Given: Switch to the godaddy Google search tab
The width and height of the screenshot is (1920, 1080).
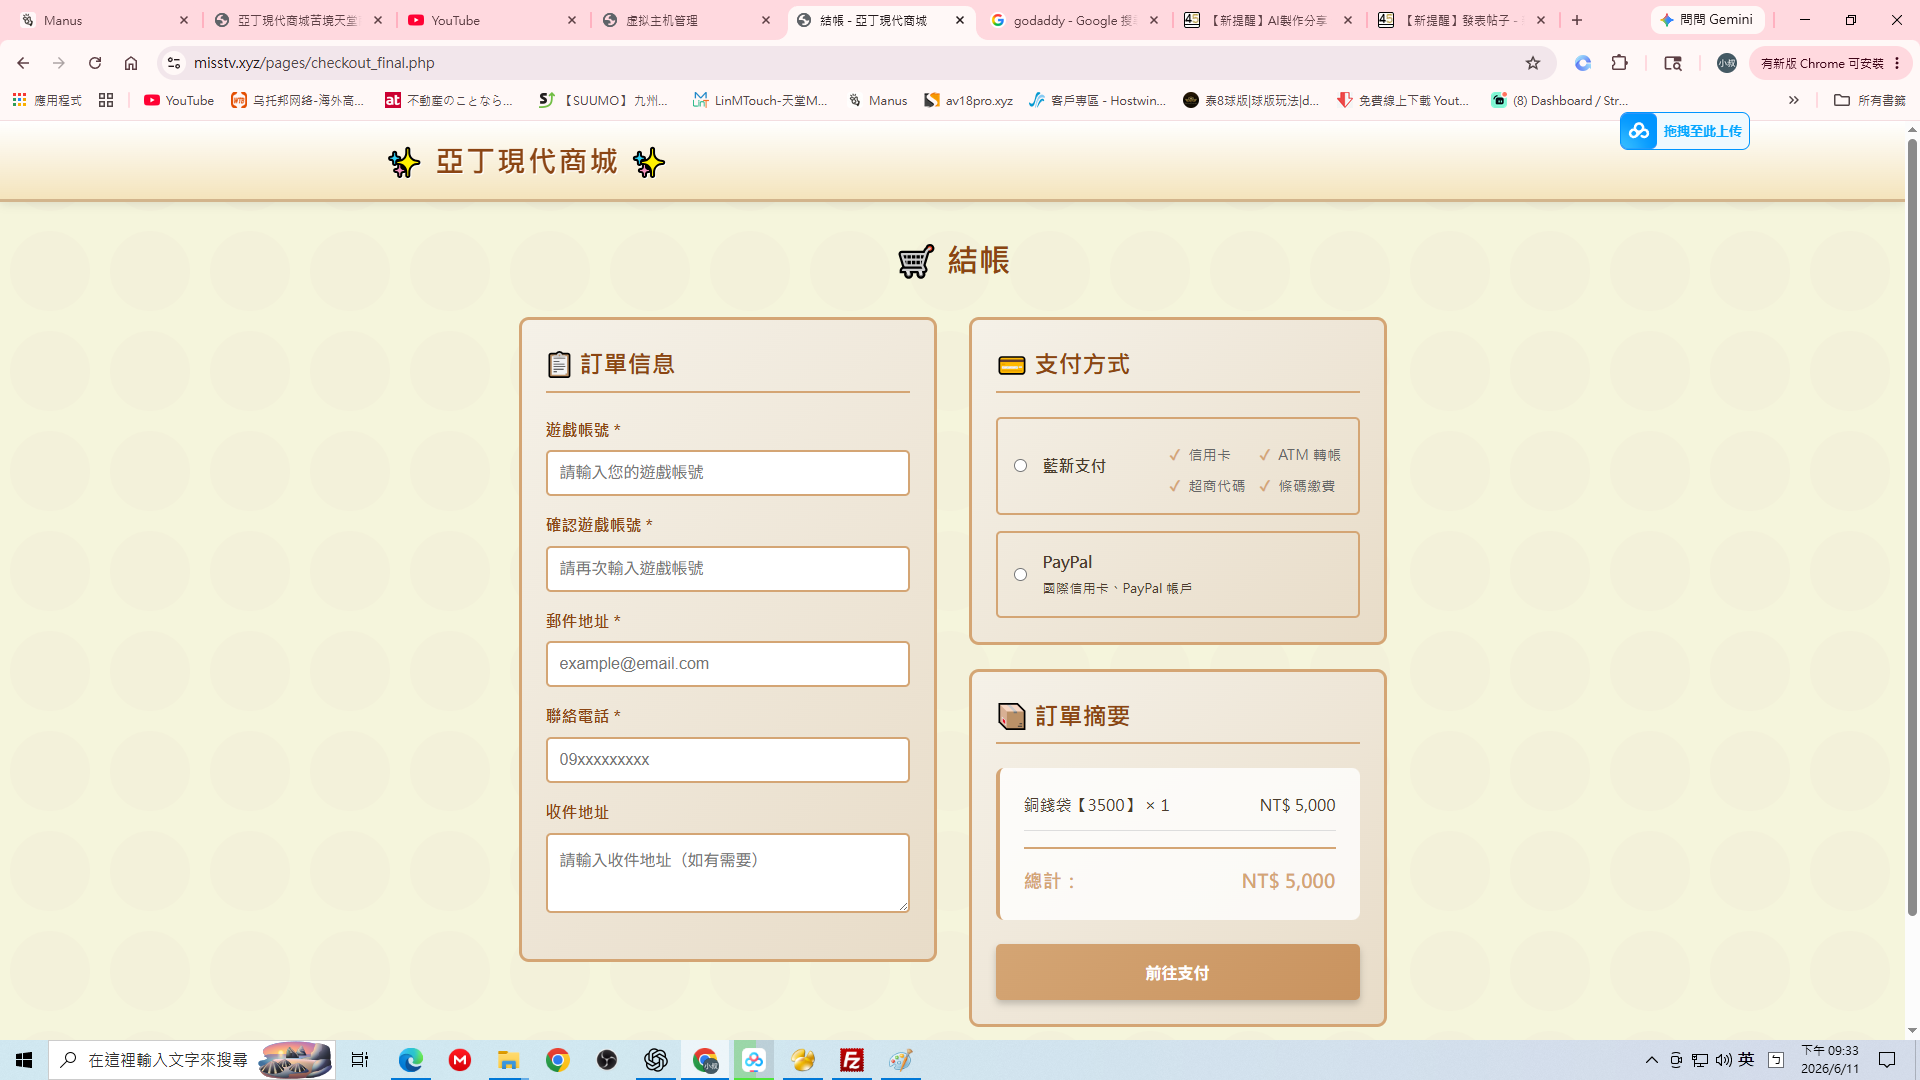Looking at the screenshot, I should click(1075, 20).
